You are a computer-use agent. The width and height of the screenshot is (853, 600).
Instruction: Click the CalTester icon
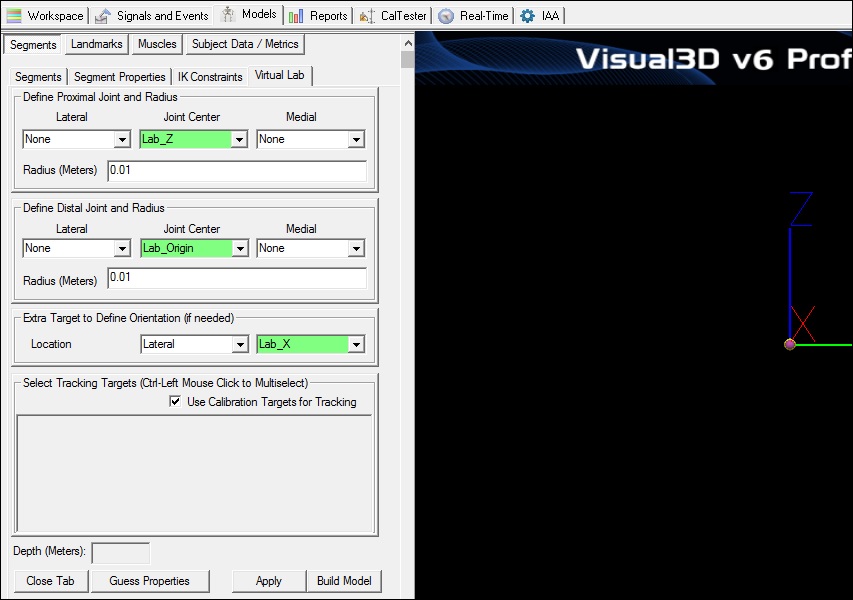click(x=367, y=16)
